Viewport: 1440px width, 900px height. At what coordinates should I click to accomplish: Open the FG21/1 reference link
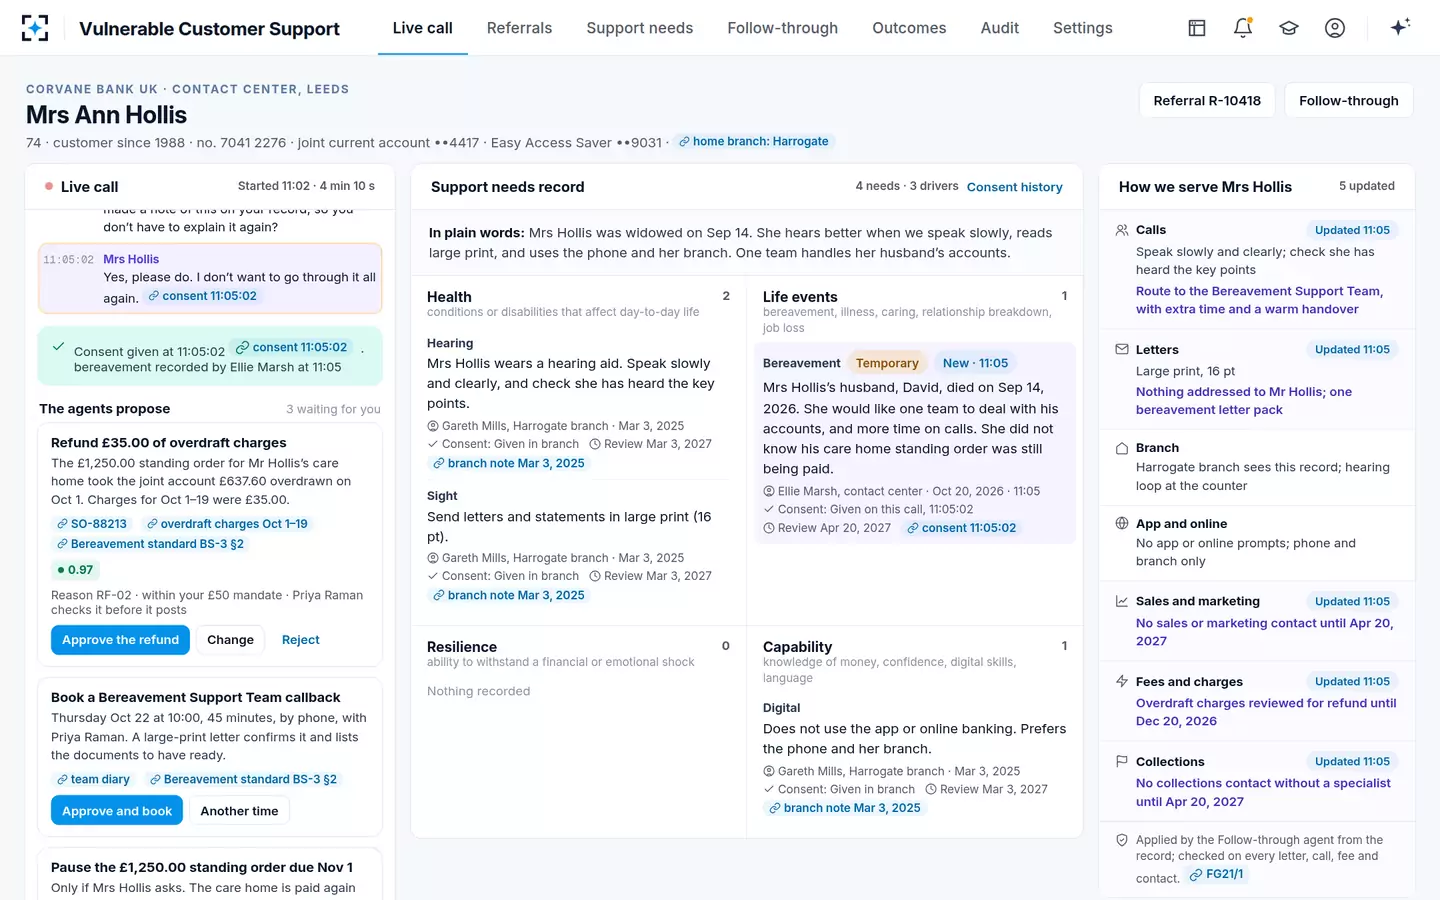(x=1217, y=874)
